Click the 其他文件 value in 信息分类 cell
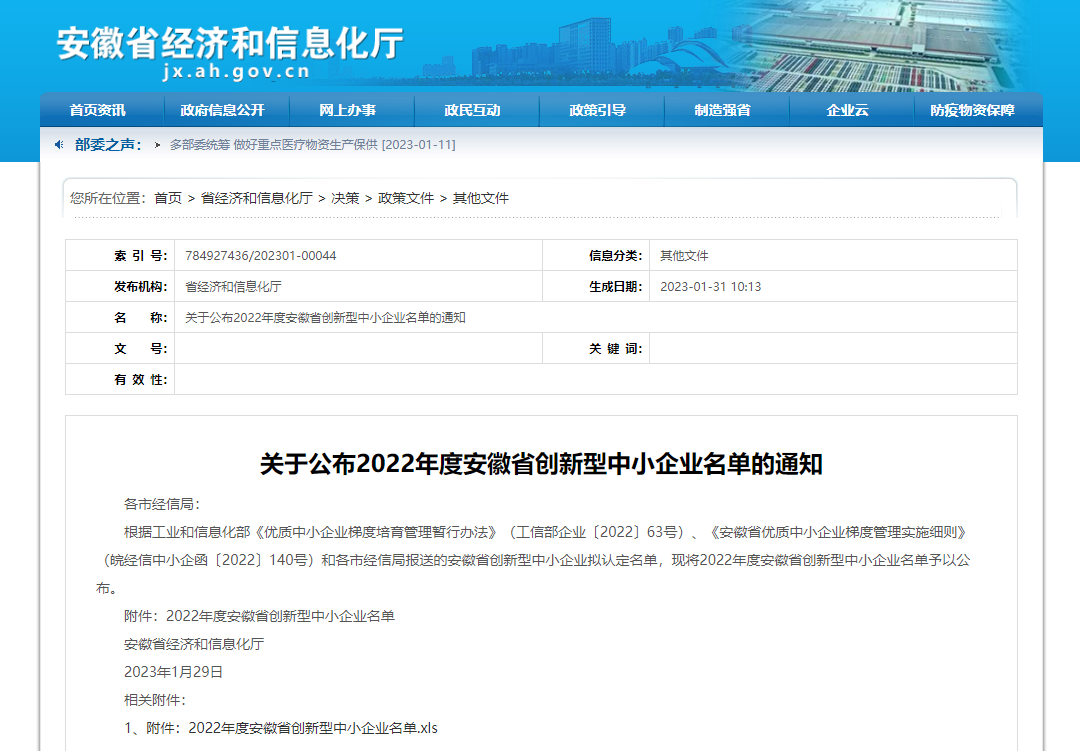Image resolution: width=1080 pixels, height=751 pixels. 684,255
